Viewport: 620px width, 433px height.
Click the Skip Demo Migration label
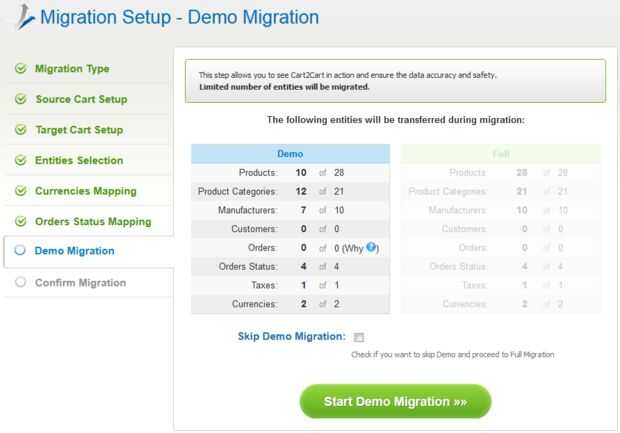[x=292, y=336]
